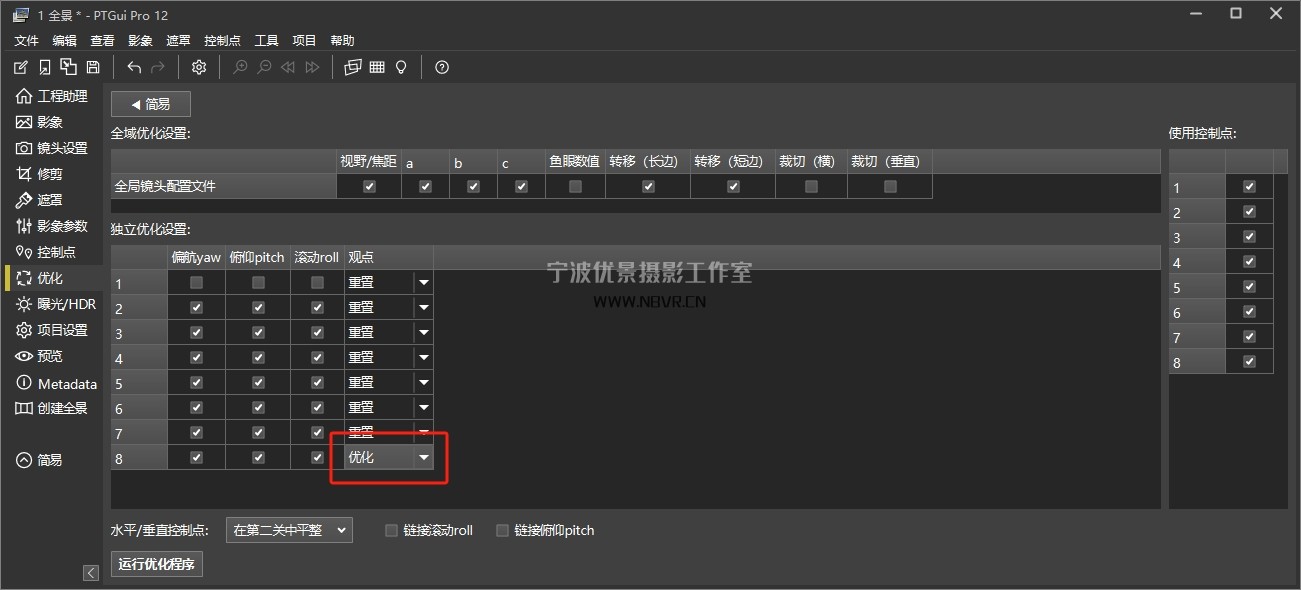Click the lightbulb toolbar icon

[x=401, y=67]
